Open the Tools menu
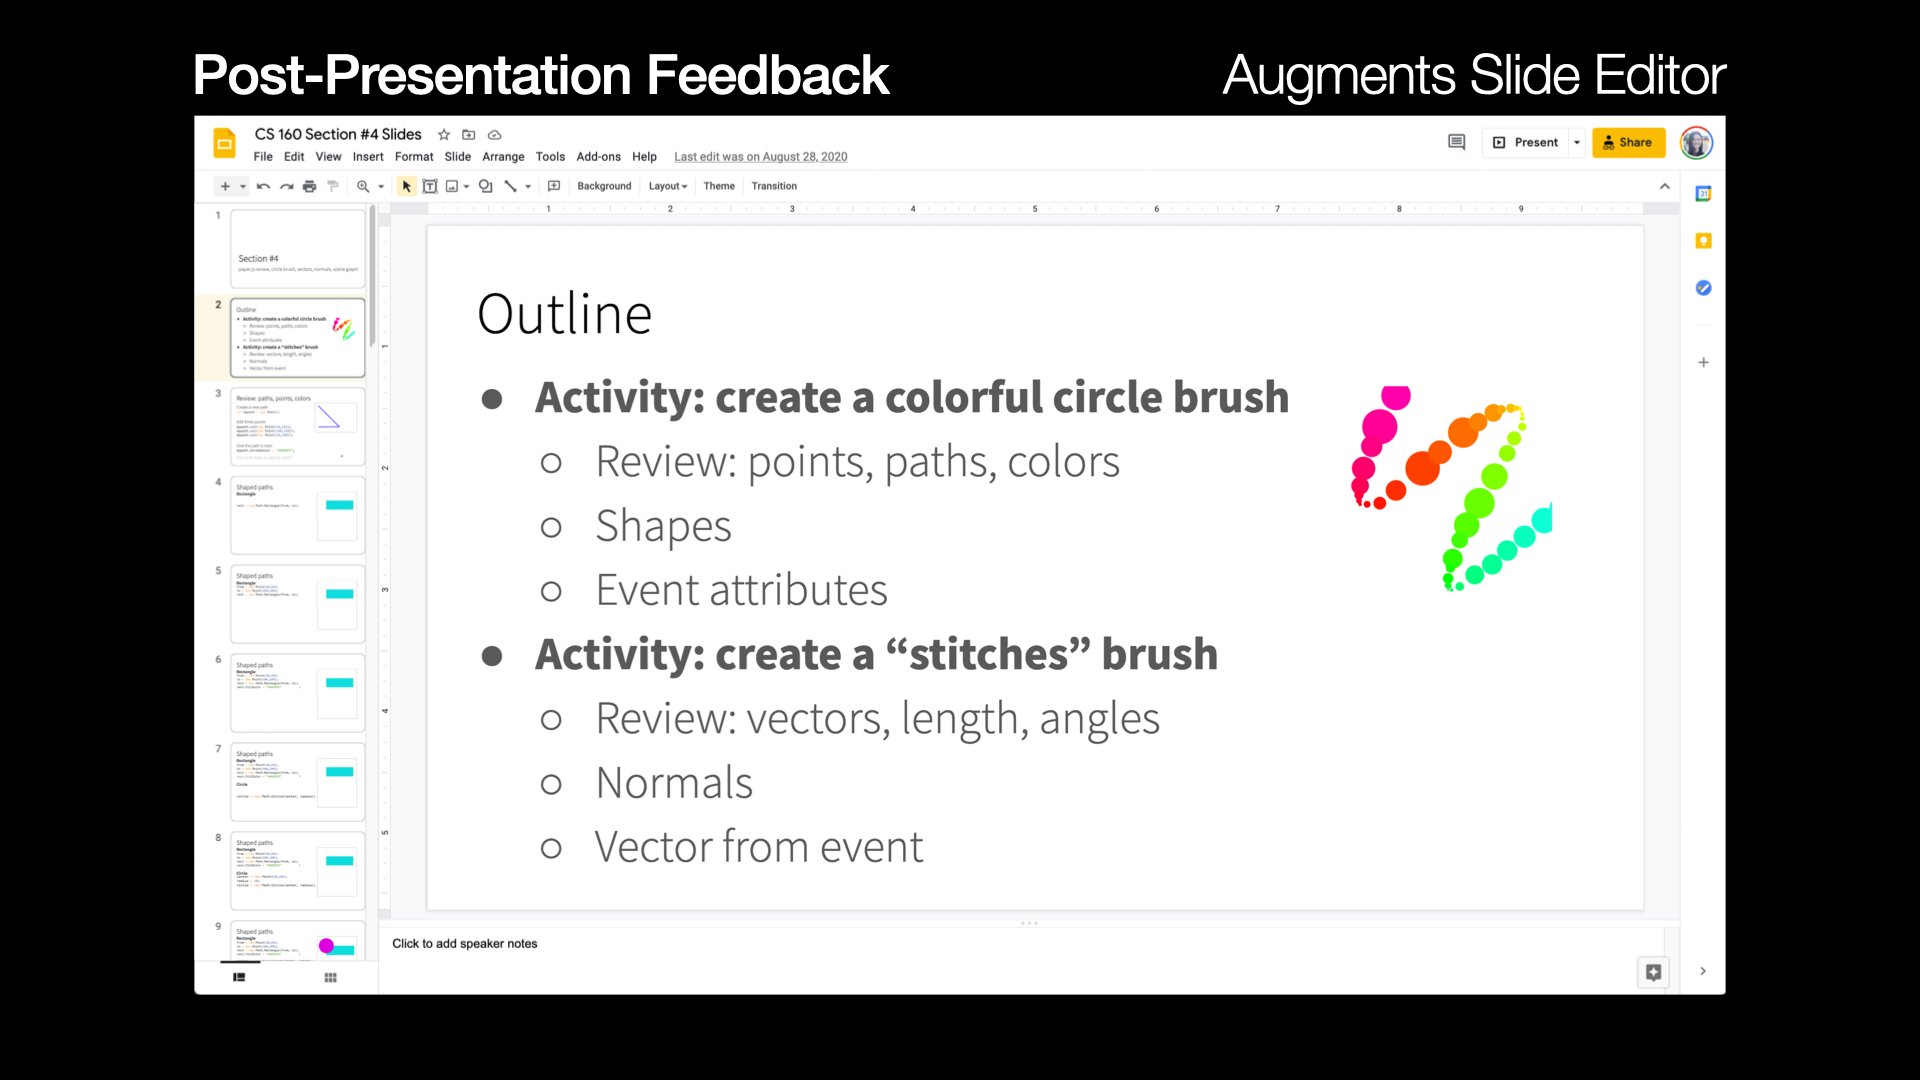Image resolution: width=1920 pixels, height=1080 pixels. click(551, 157)
